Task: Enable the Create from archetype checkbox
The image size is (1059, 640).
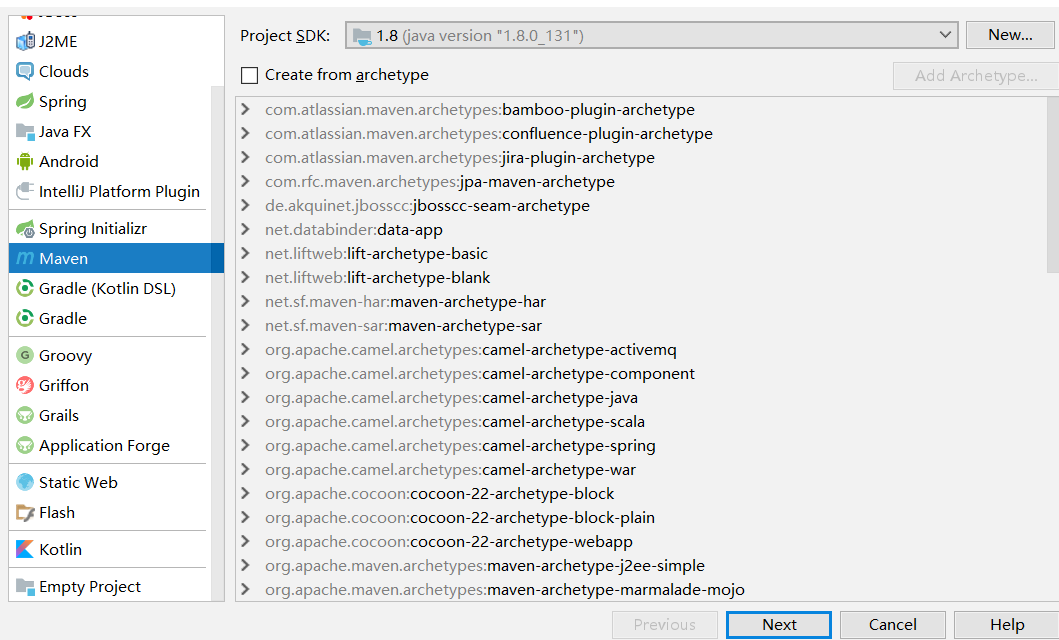Action: pyautogui.click(x=249, y=75)
